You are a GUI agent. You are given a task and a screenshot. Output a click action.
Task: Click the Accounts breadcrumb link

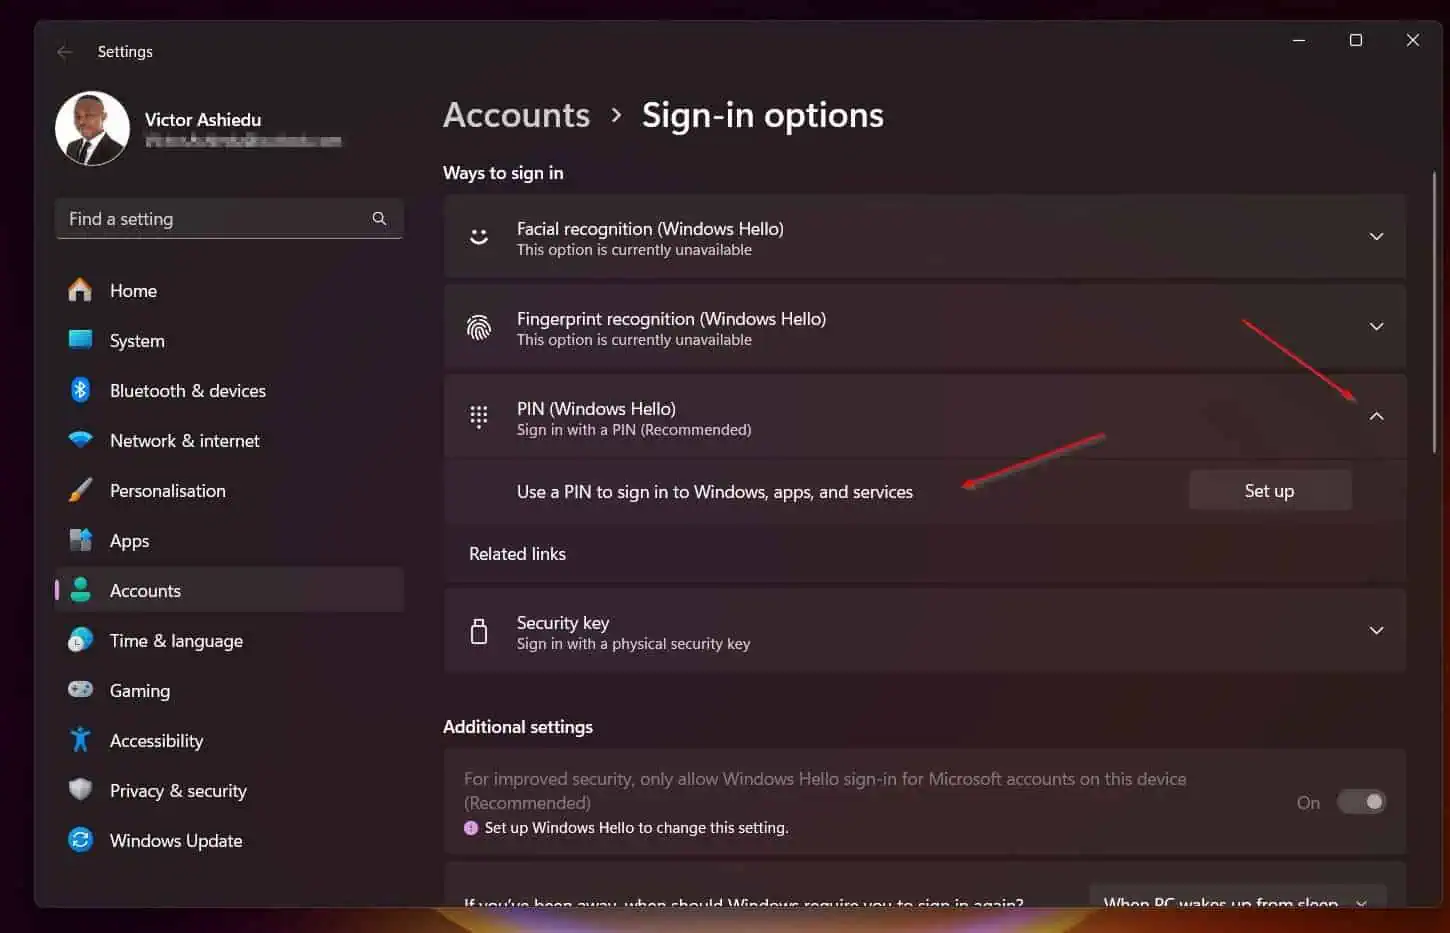click(x=516, y=115)
